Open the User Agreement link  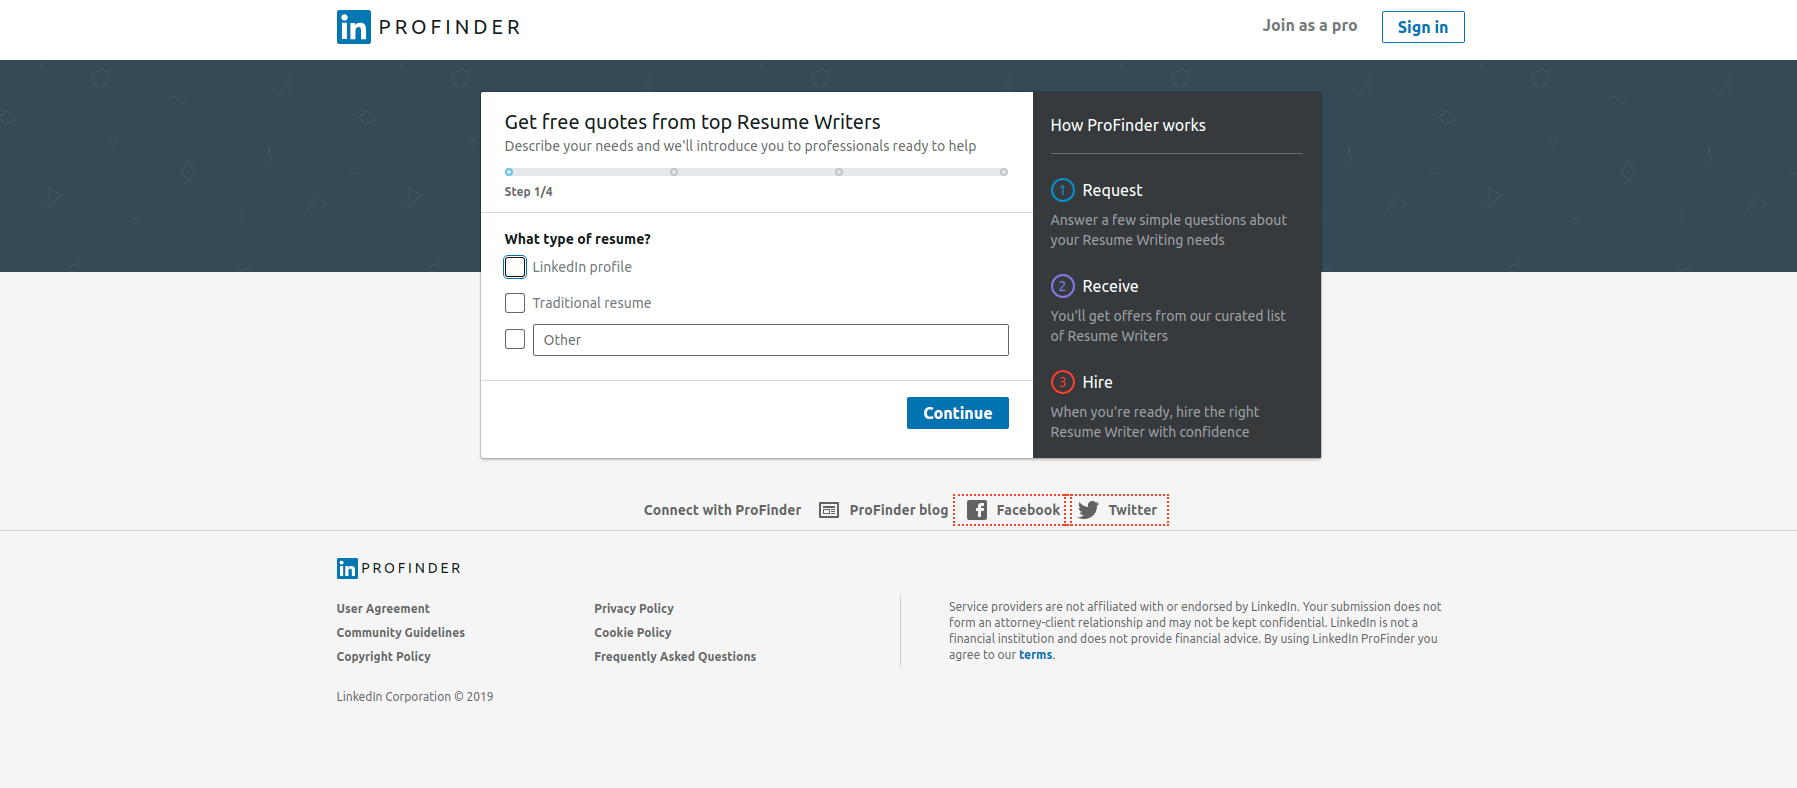[x=383, y=609]
